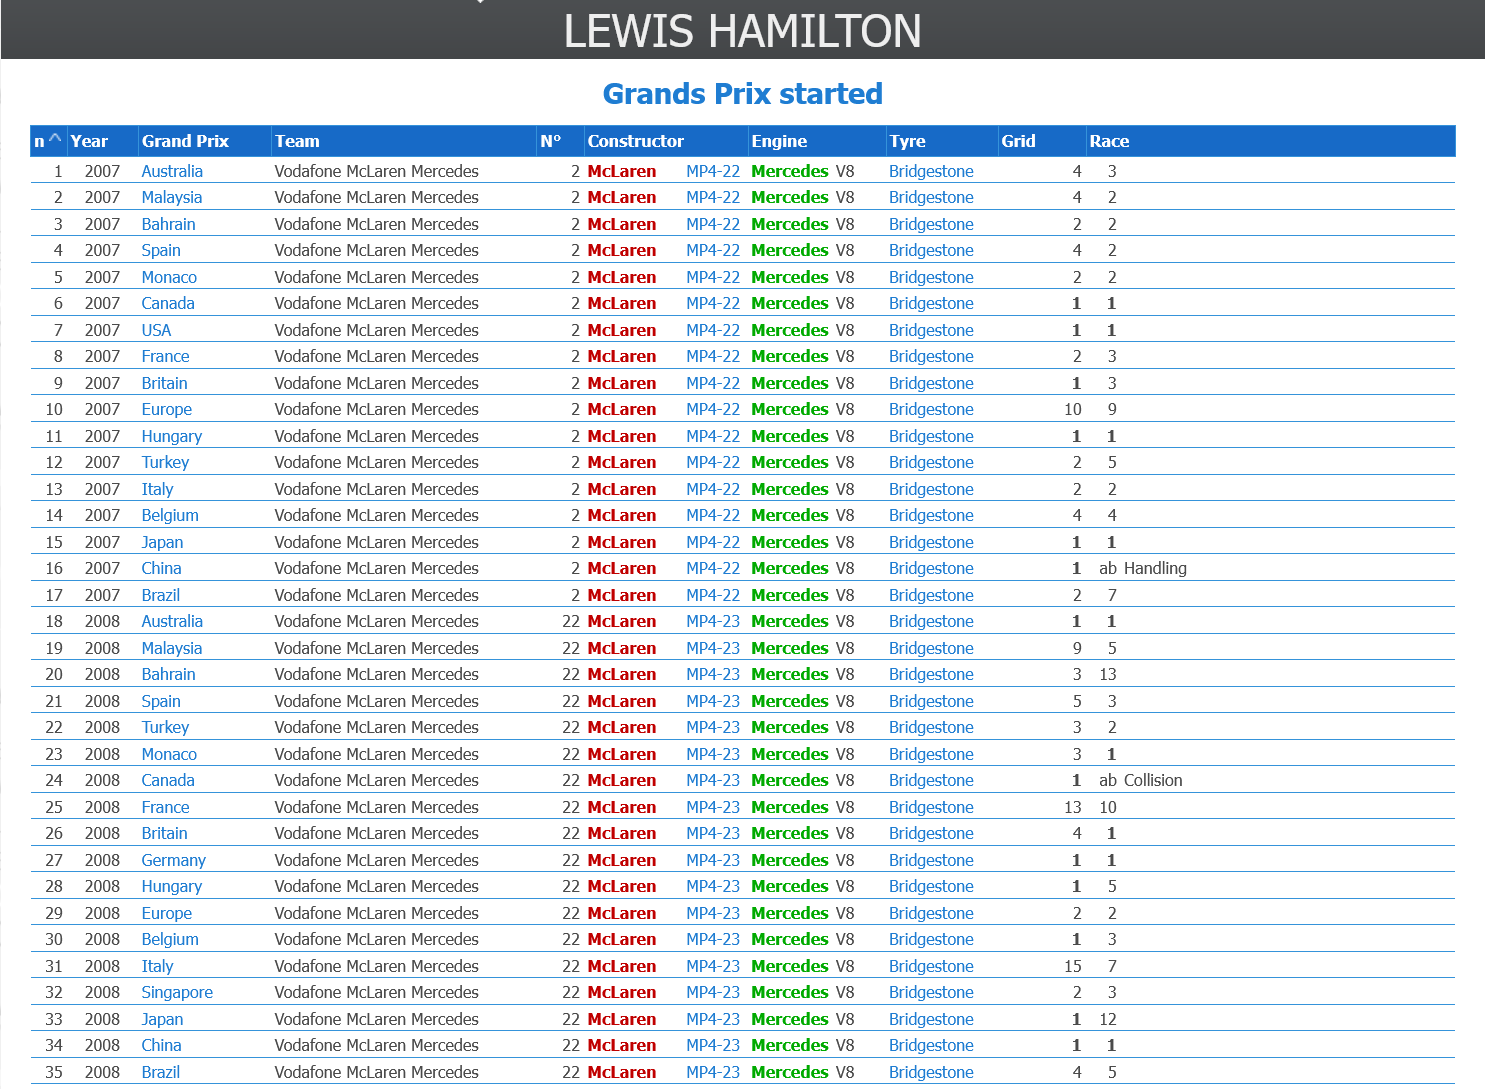The image size is (1485, 1089).
Task: Open MP4-22 chassis link in row 3
Action: (x=713, y=224)
